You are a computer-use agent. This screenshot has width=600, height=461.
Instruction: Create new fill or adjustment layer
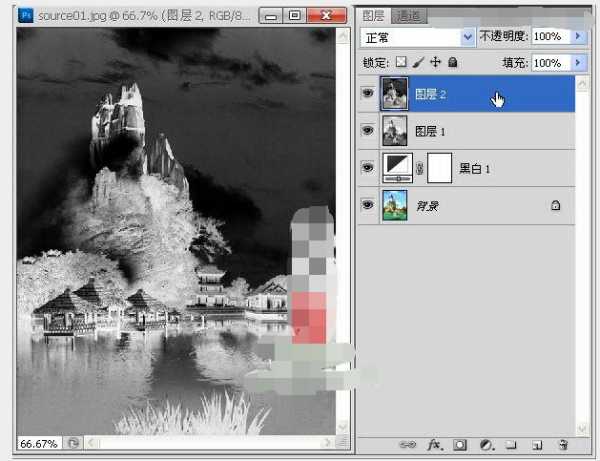[486, 444]
